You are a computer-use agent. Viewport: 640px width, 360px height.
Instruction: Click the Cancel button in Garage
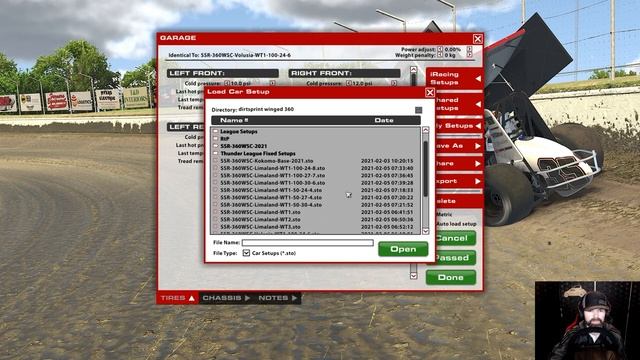[455, 238]
